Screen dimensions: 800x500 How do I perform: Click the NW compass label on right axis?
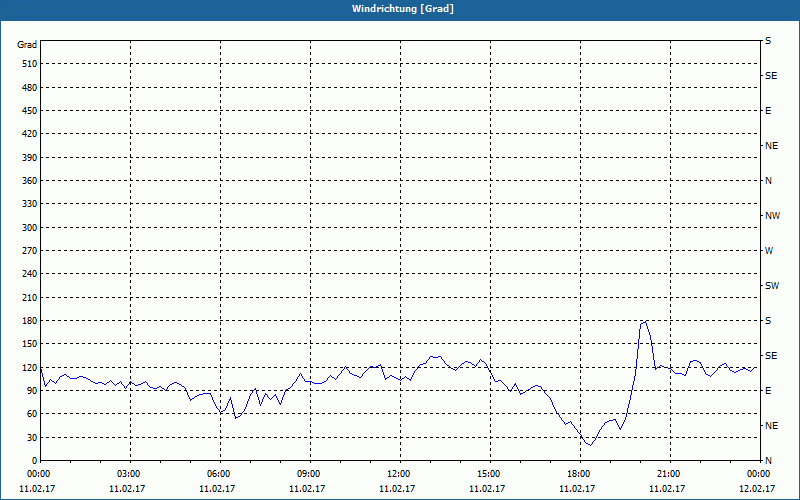pyautogui.click(x=772, y=216)
